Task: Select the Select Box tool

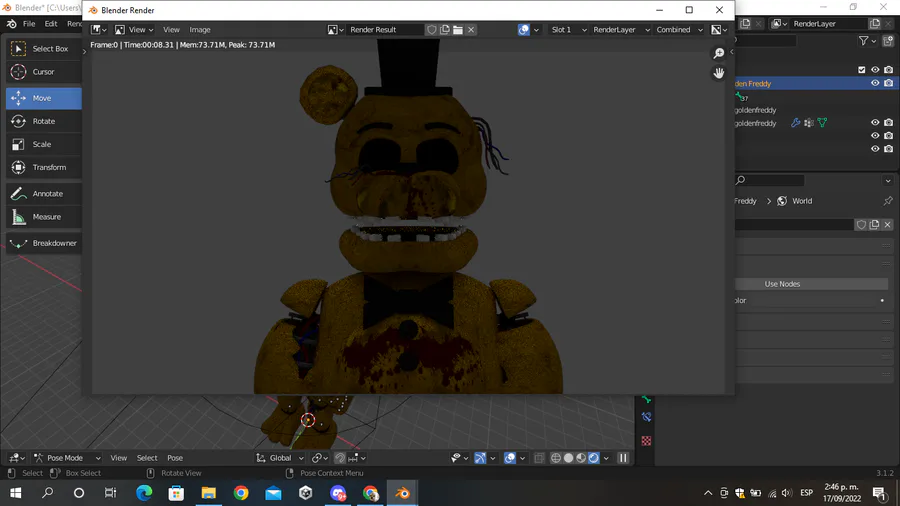Action: click(44, 49)
